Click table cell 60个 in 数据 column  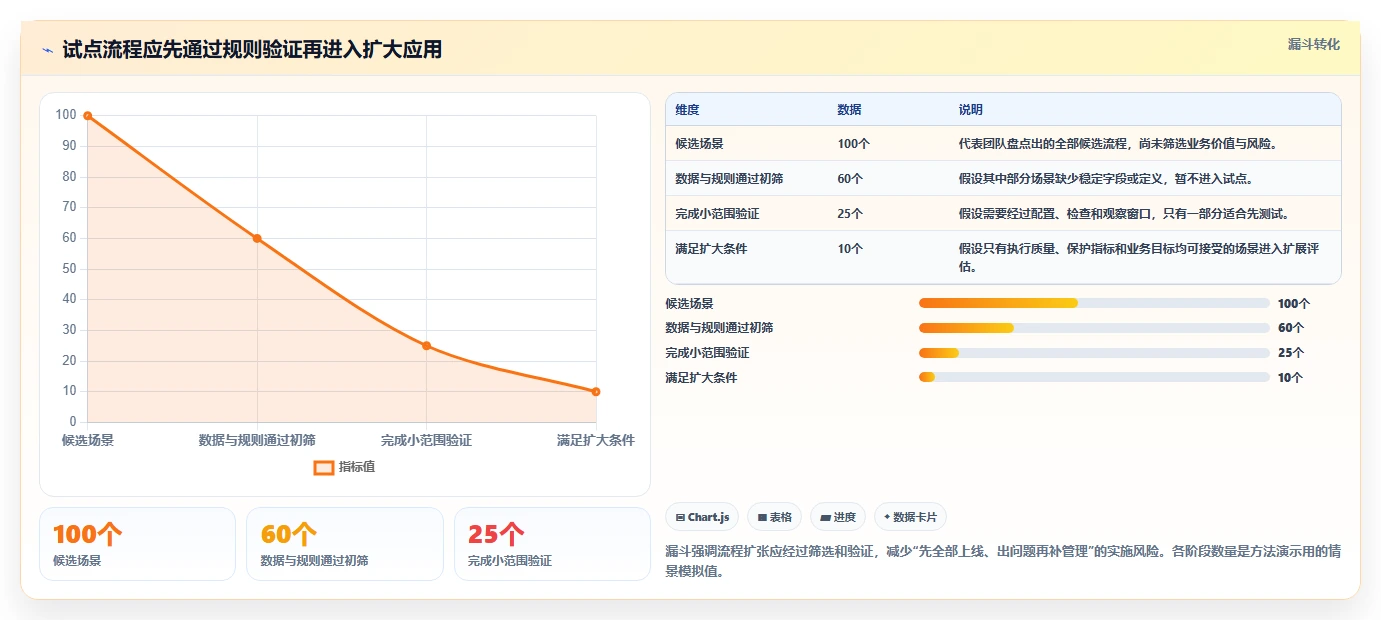[x=850, y=179]
